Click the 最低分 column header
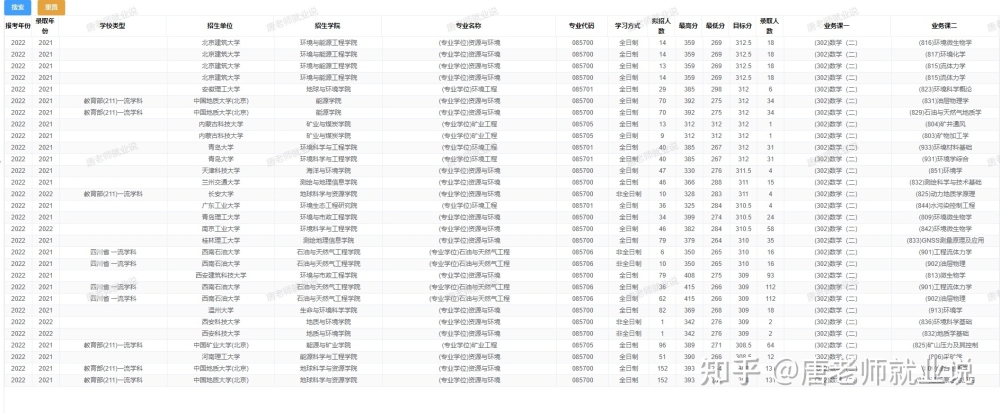 tap(716, 26)
